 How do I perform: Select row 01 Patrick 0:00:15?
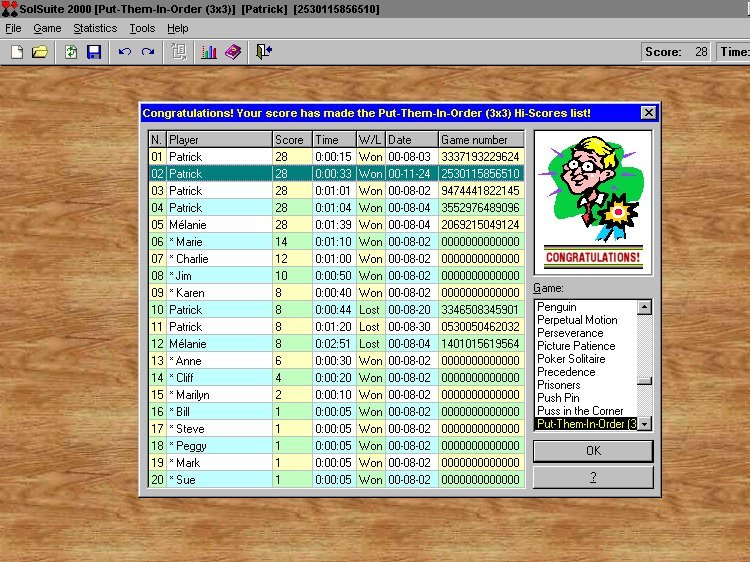[x=336, y=156]
